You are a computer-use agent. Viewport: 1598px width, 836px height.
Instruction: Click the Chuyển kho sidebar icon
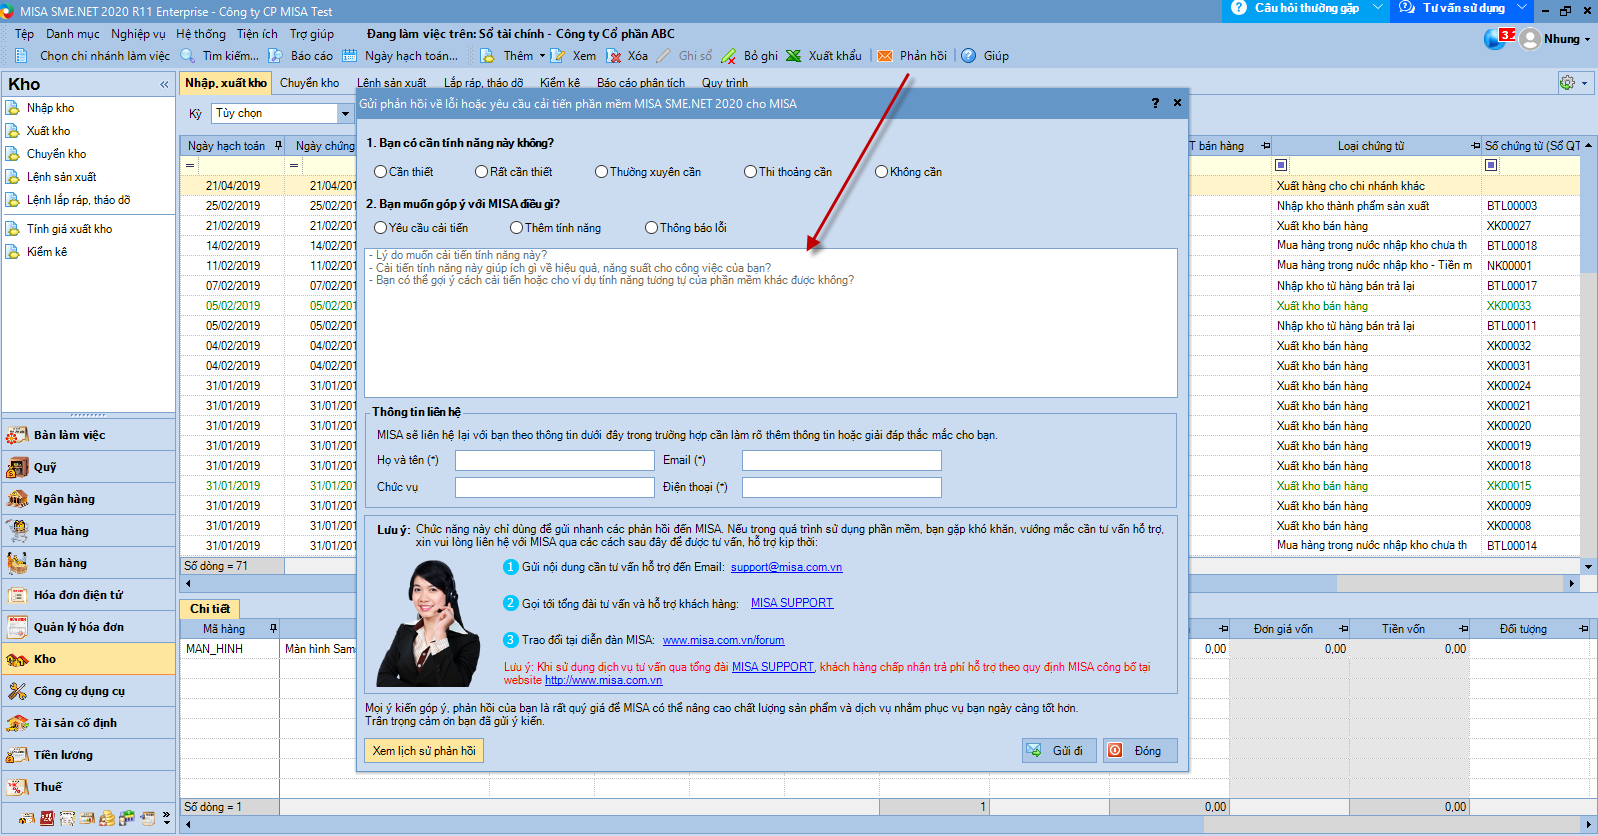click(x=13, y=154)
